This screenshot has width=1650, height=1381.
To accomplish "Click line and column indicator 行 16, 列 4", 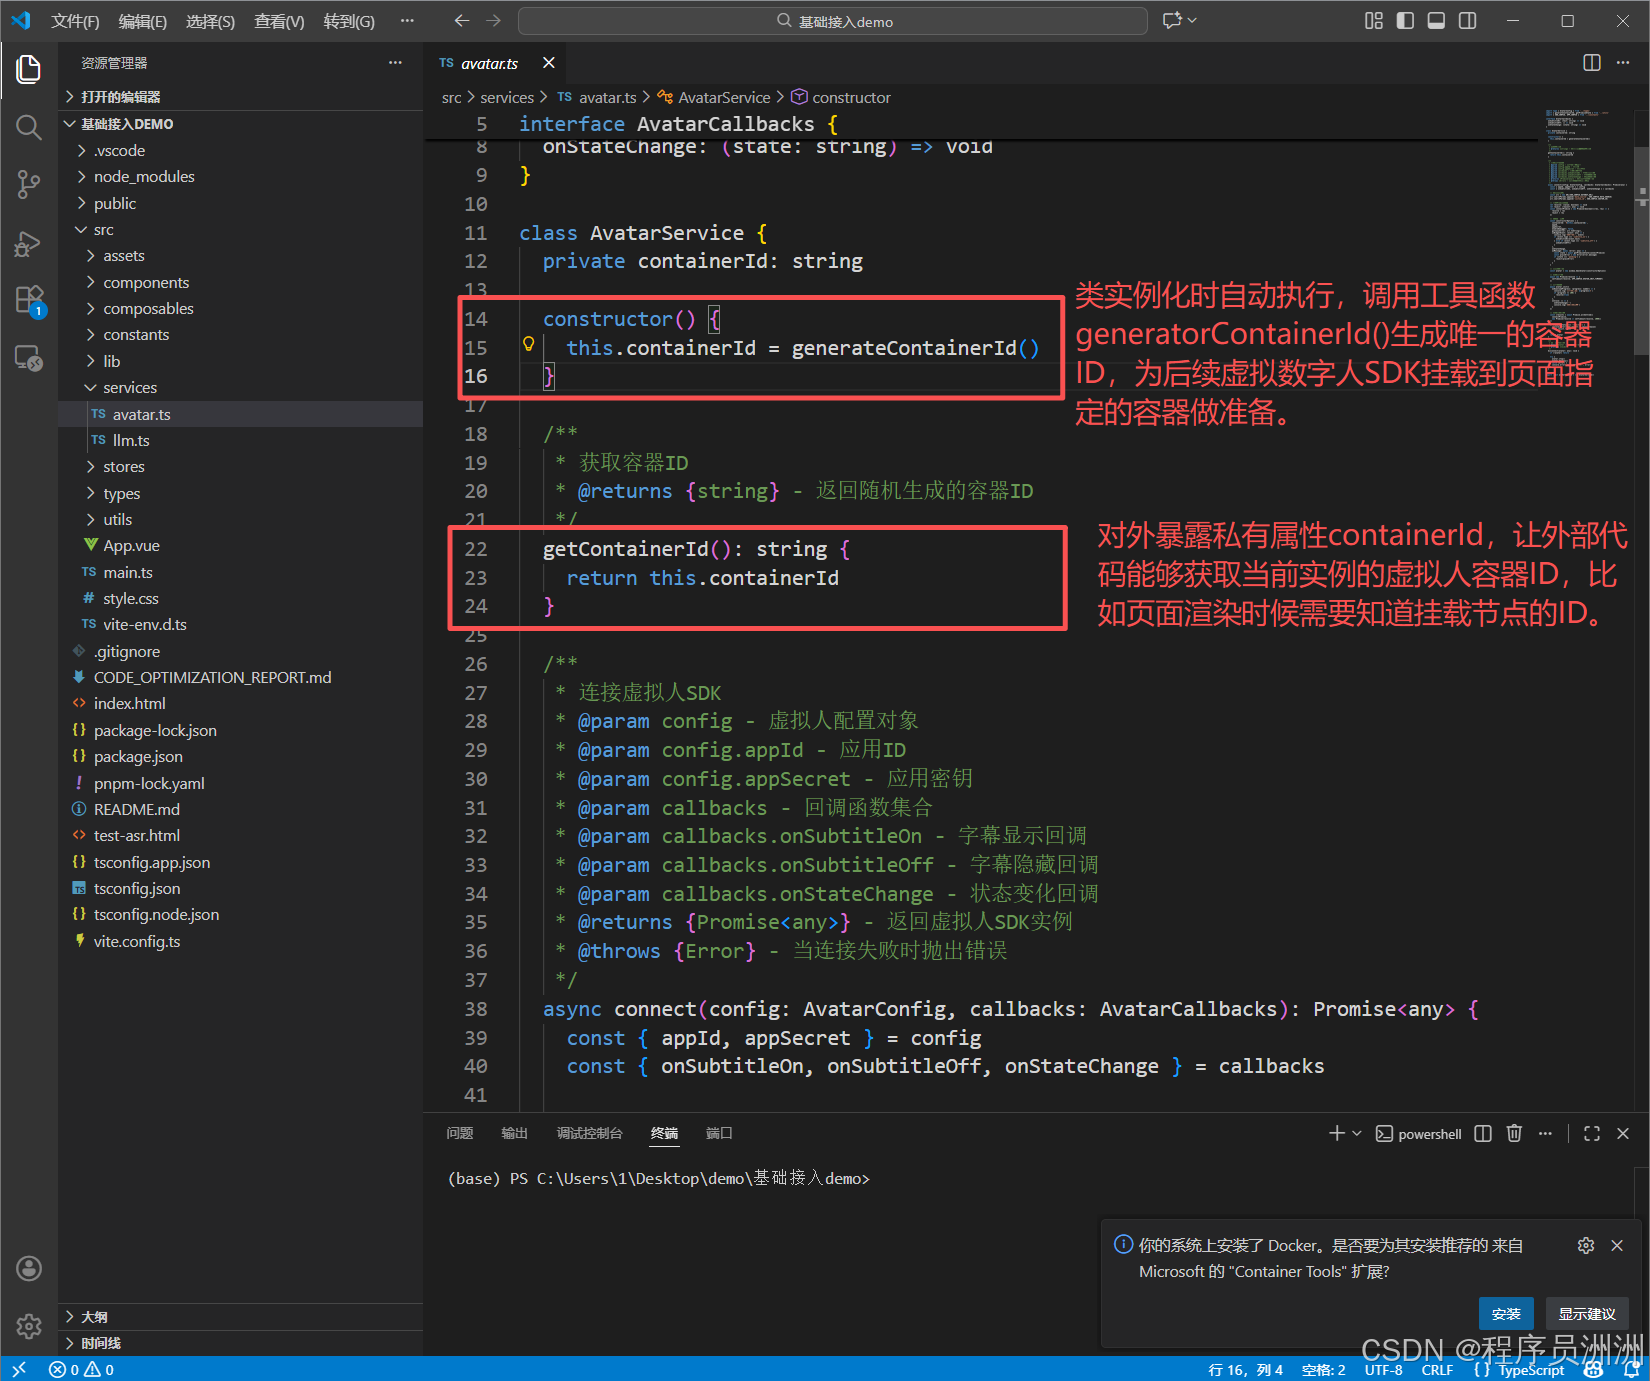I will click(1245, 1370).
